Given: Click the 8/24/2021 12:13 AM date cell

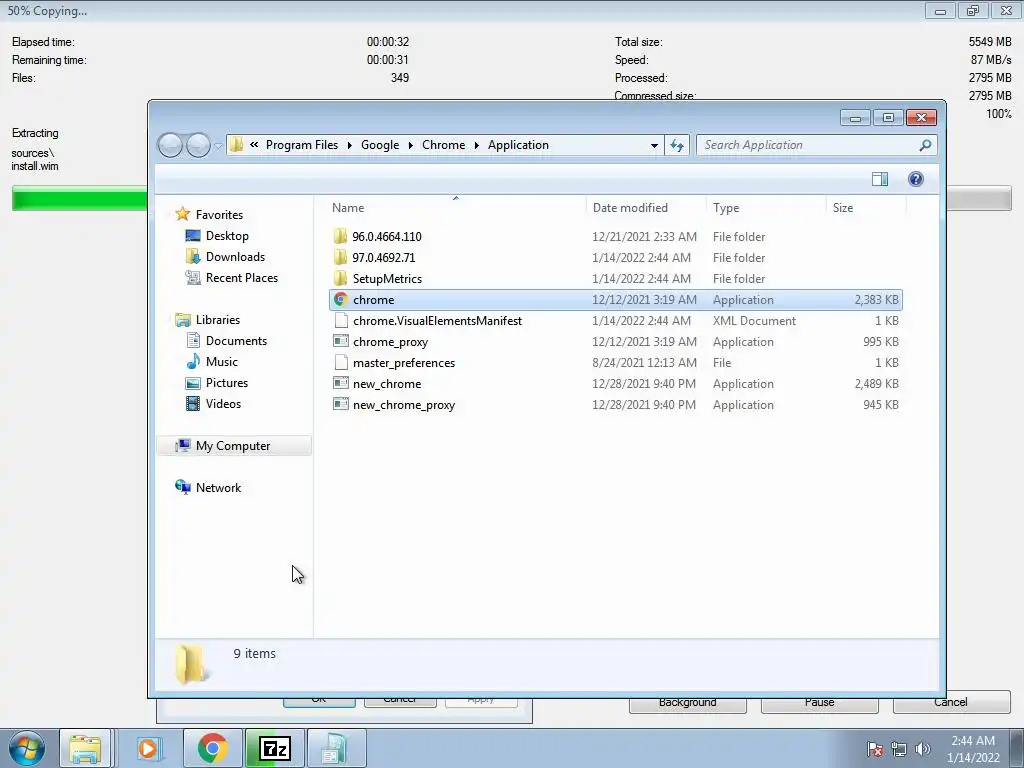Looking at the screenshot, I should 644,362.
